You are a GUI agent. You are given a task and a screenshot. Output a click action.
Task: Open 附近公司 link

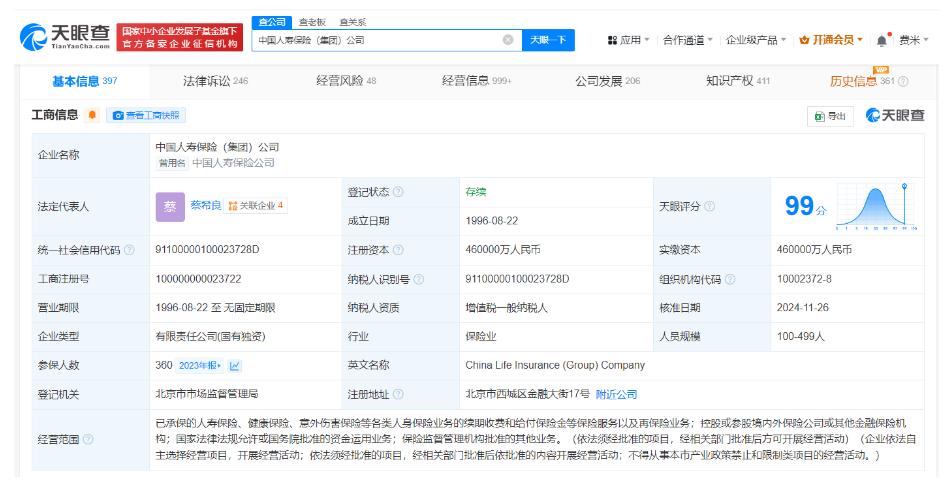[x=616, y=395]
